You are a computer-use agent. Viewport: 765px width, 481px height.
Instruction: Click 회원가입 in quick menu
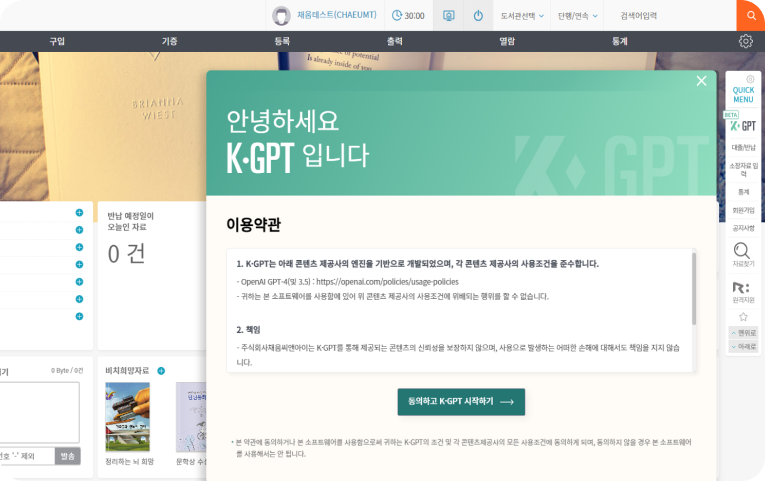click(743, 210)
